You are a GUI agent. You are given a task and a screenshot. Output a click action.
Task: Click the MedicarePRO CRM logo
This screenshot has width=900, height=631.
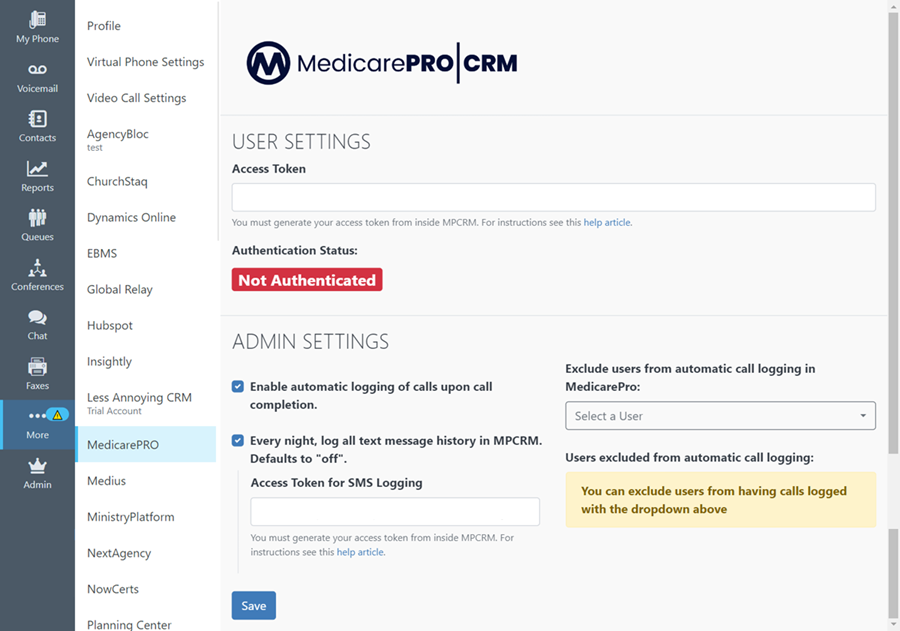[382, 63]
